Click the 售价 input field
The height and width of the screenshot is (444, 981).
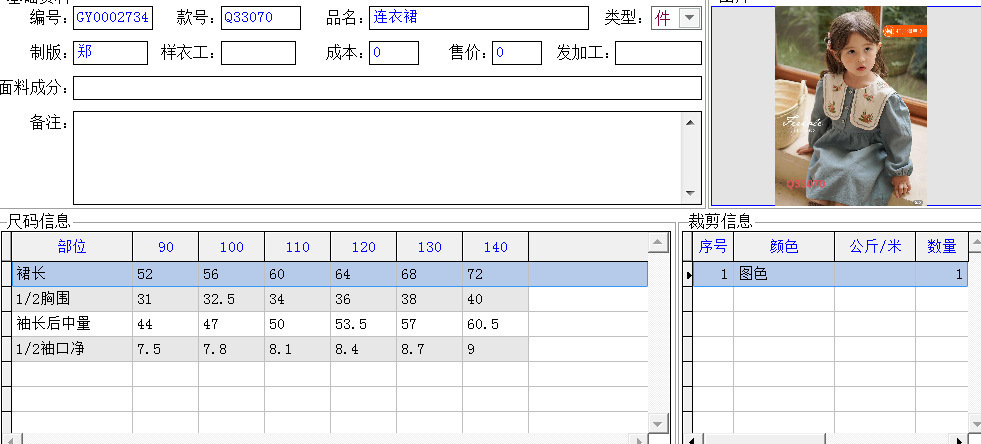click(x=517, y=53)
